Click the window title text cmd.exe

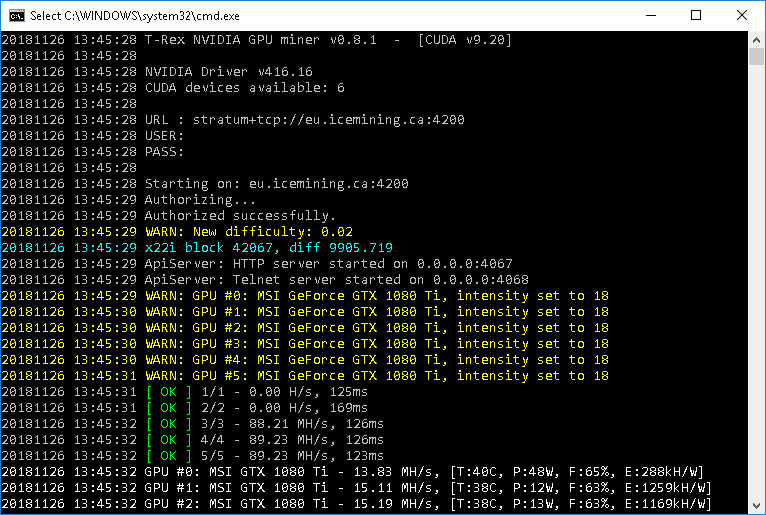pos(135,16)
